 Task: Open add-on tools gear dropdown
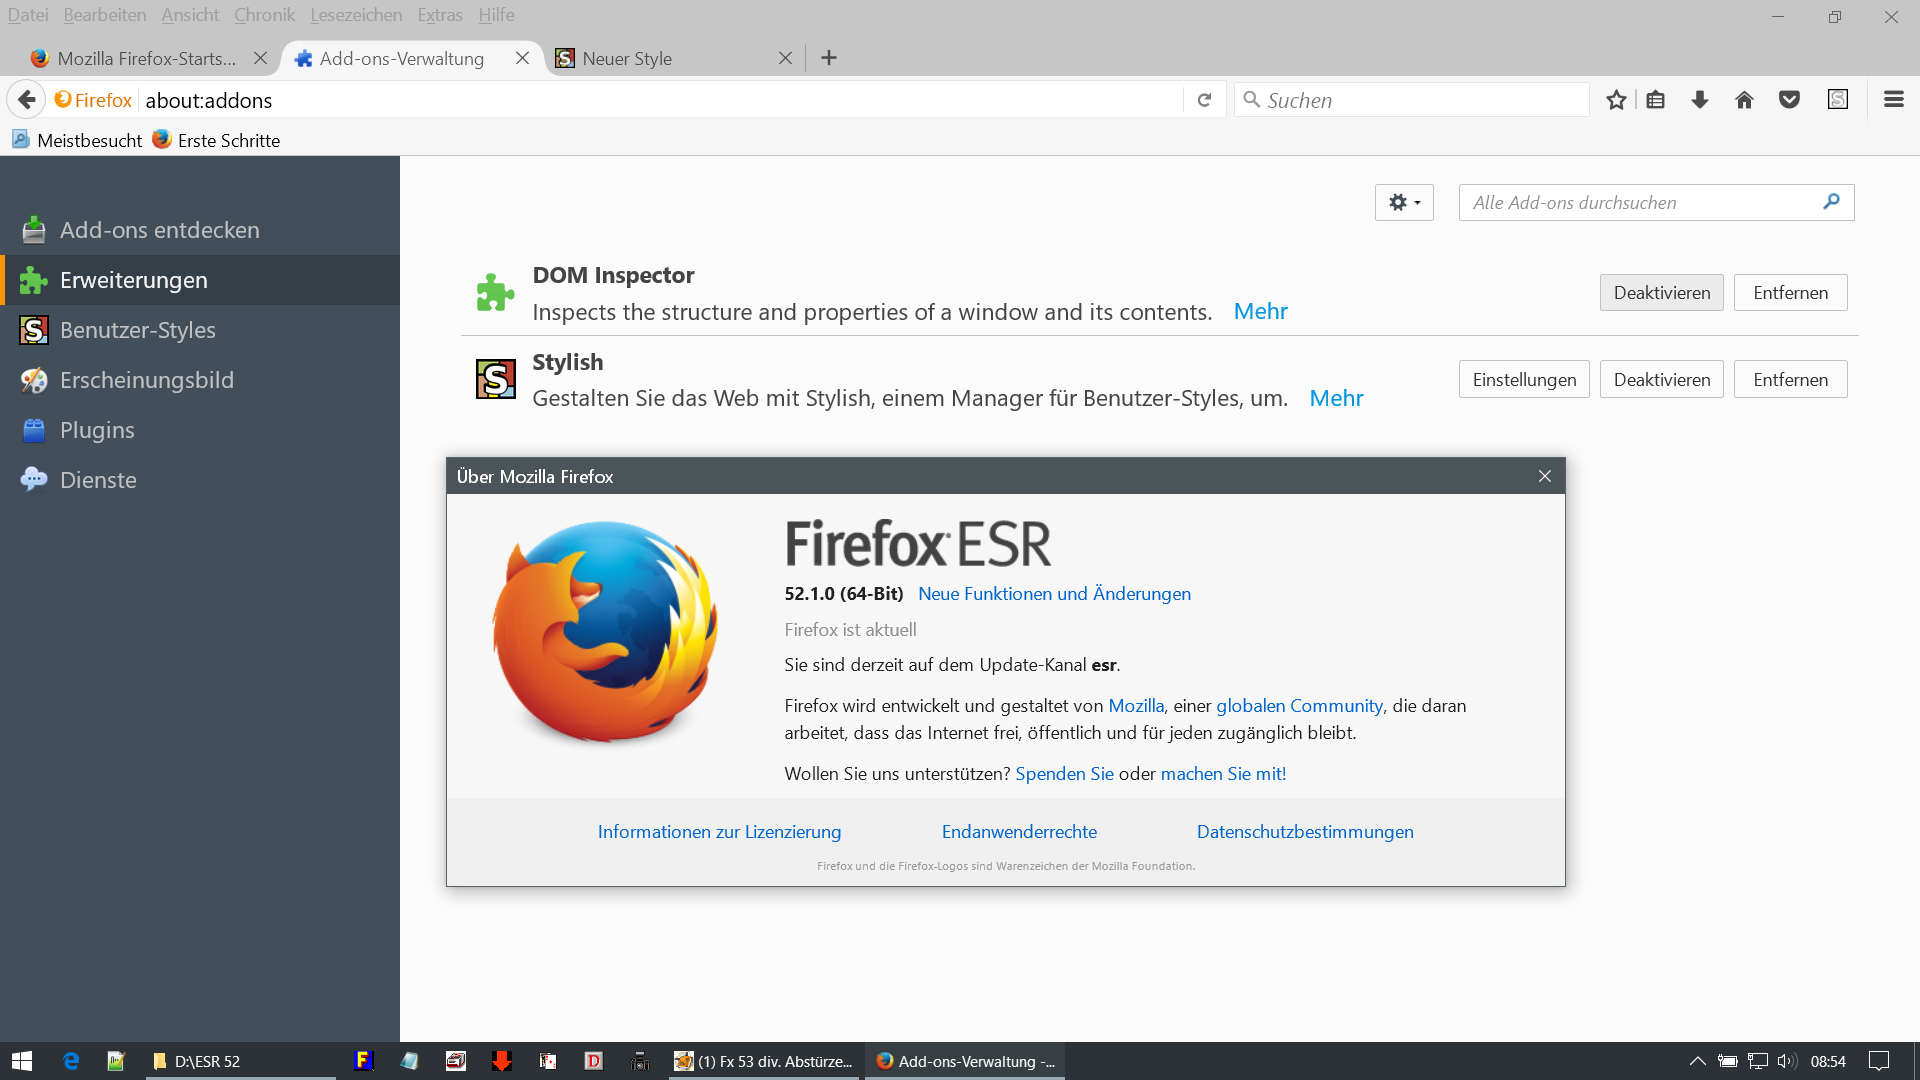(1404, 203)
